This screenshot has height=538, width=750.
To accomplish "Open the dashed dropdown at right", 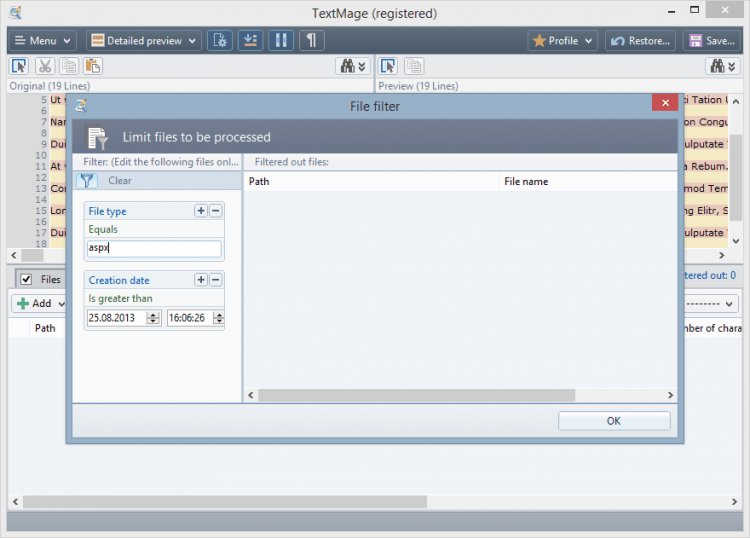I will click(x=711, y=303).
